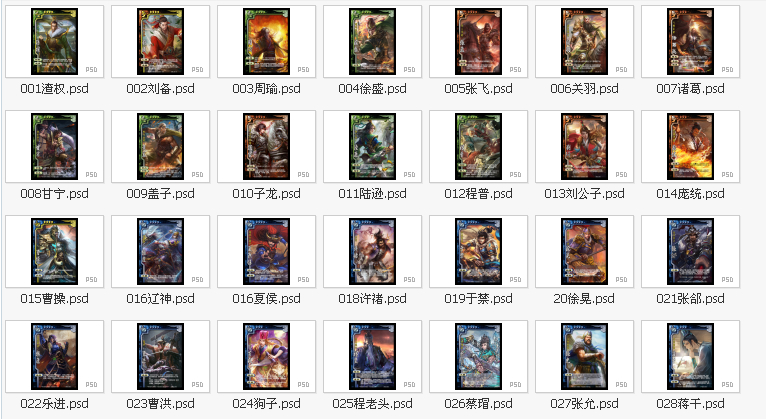
Task: Select the 003周瑜.psd file icon
Action: pos(266,42)
